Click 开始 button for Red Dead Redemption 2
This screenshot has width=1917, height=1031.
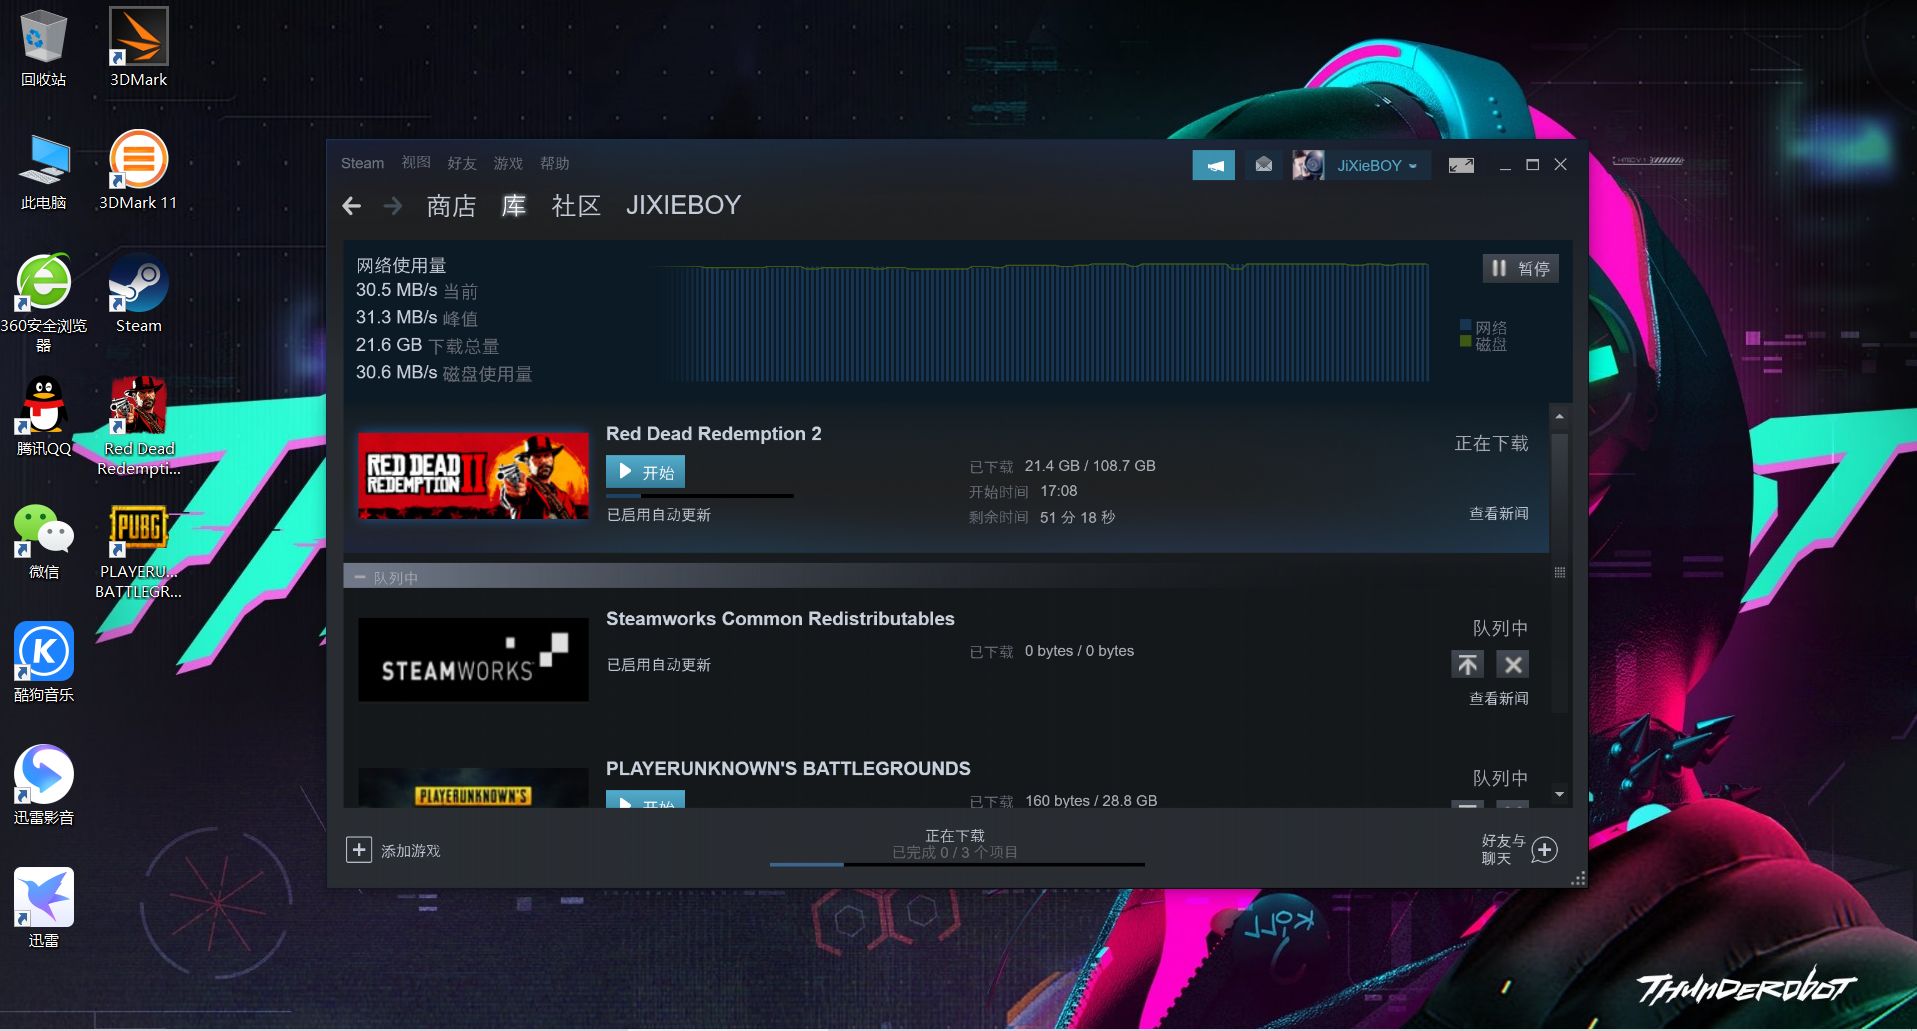coord(645,472)
